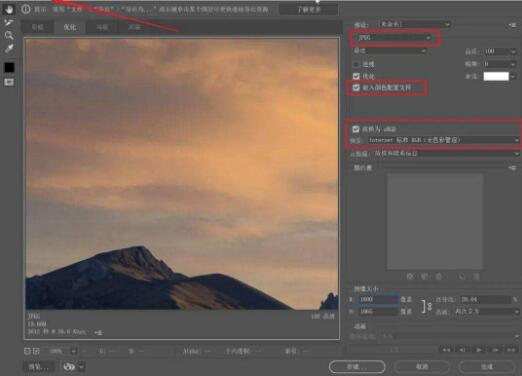Select the Zoom magnifier tool
The height and width of the screenshot is (376, 522).
pos(9,35)
